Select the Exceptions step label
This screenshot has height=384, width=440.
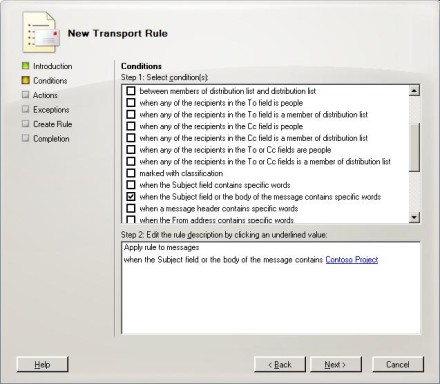(51, 110)
